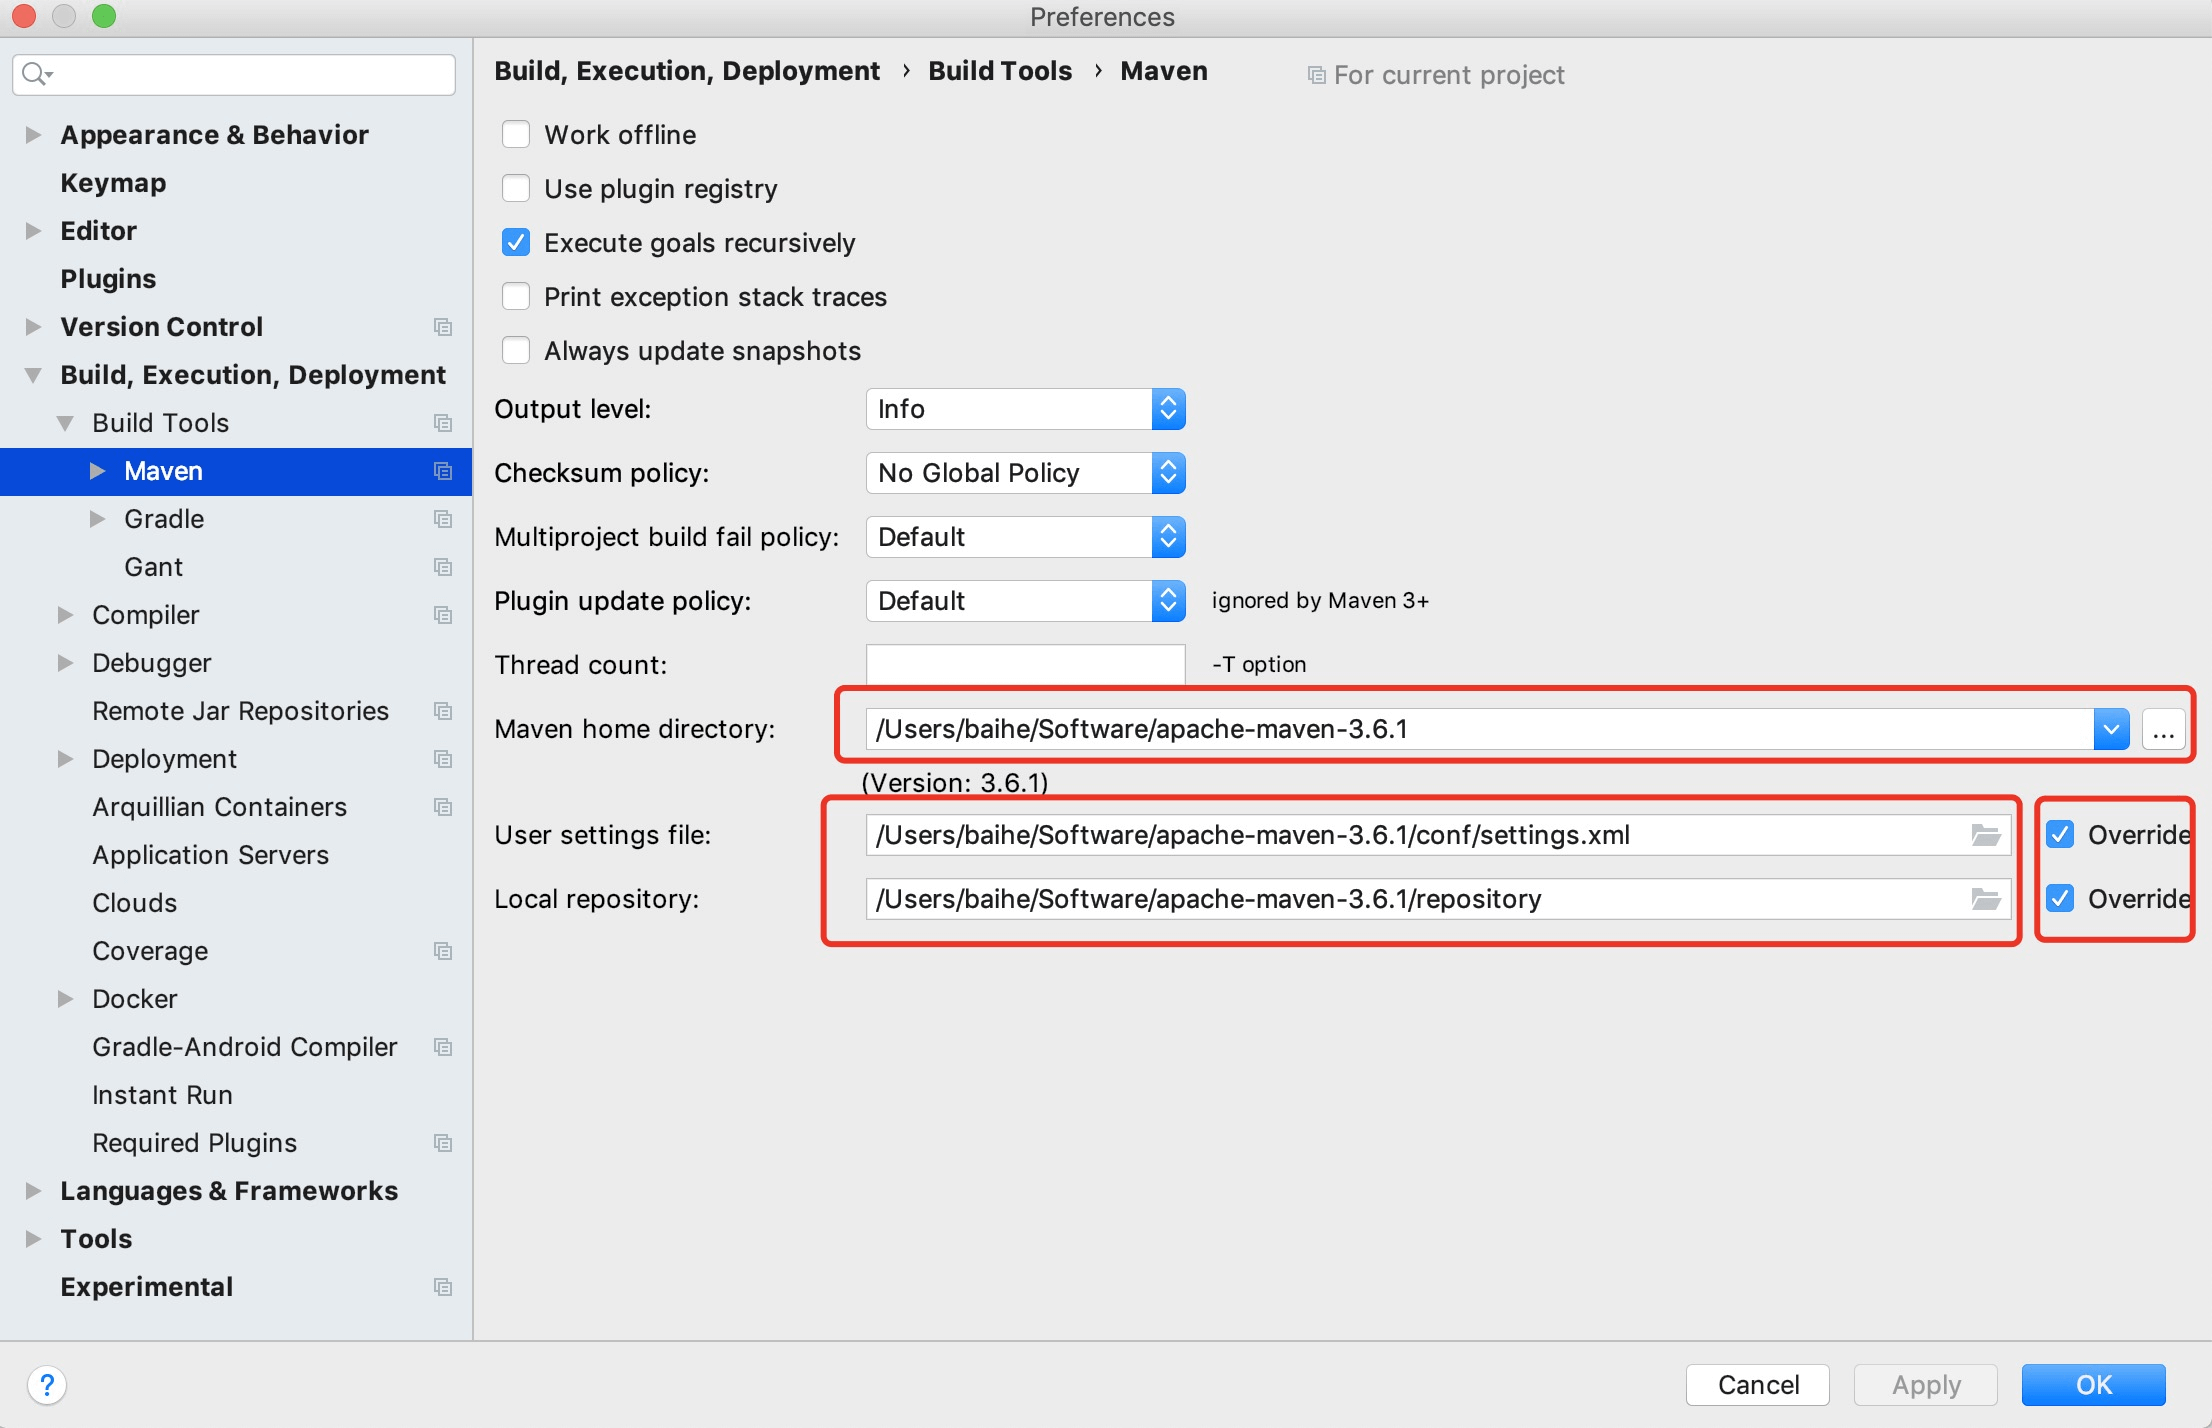The height and width of the screenshot is (1428, 2212).
Task: Toggle Always update snapshots checkbox
Action: click(x=514, y=351)
